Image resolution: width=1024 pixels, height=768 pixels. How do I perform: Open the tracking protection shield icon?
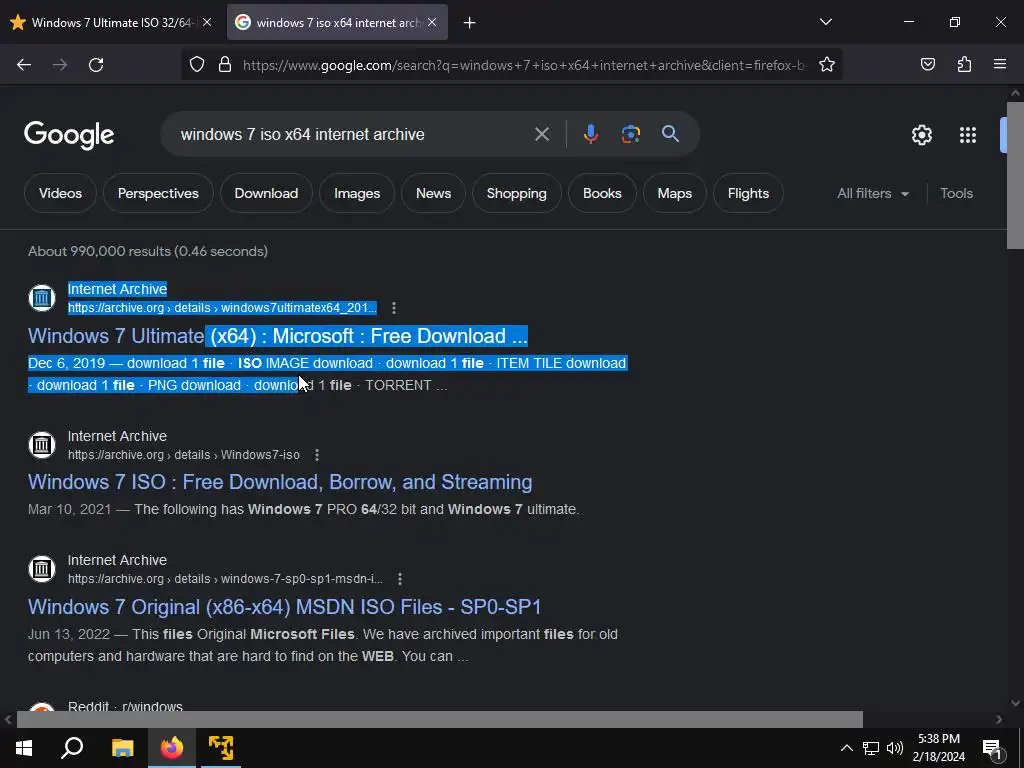click(197, 65)
